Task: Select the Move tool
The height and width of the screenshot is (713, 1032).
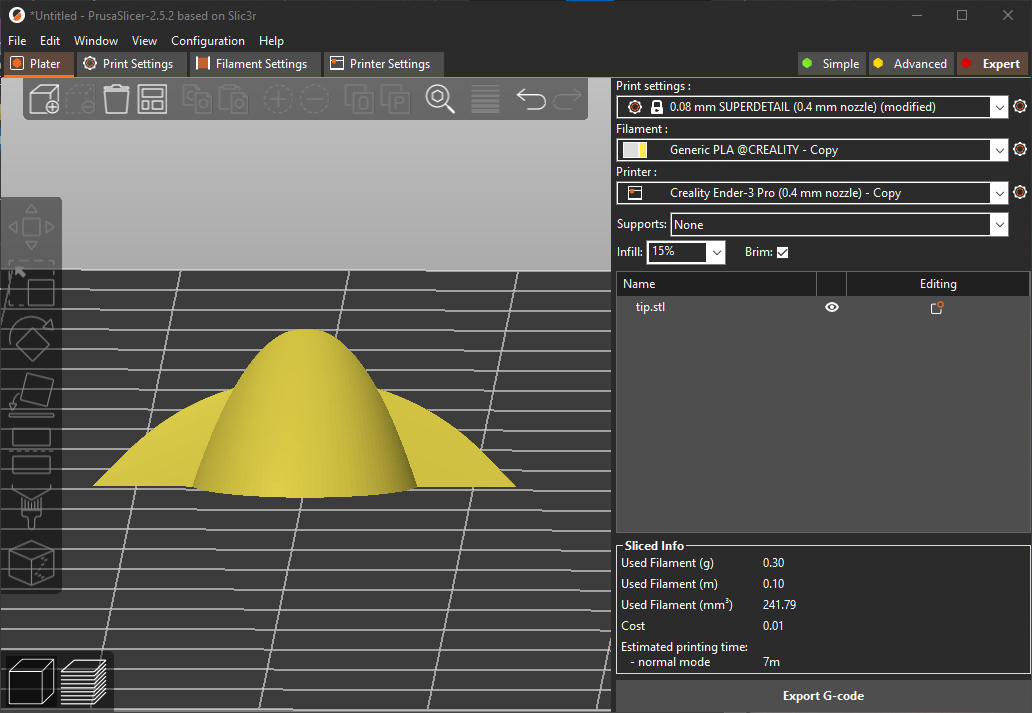Action: pos(31,226)
